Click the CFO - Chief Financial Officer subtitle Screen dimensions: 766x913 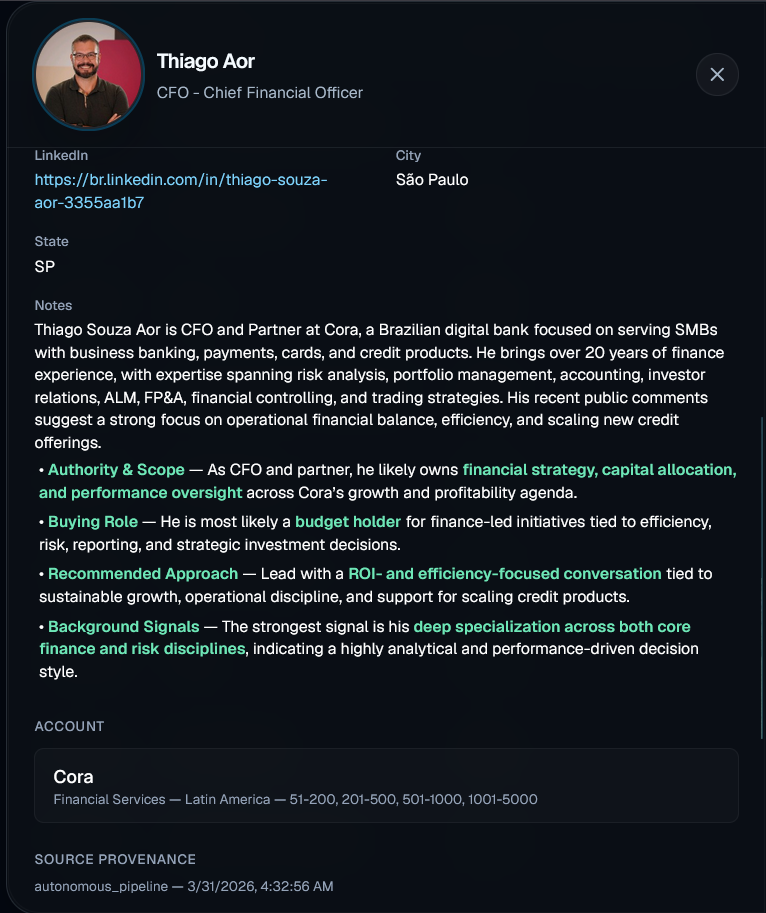tap(259, 92)
